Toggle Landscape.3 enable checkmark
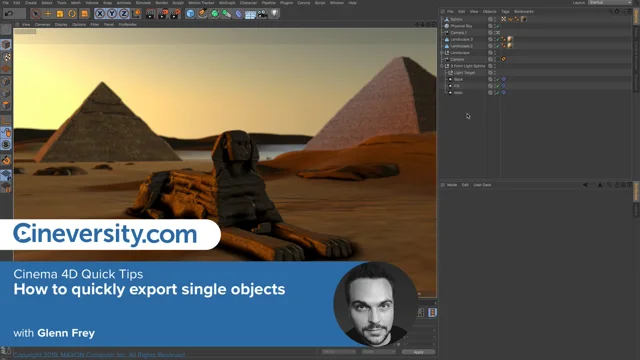 (498, 39)
